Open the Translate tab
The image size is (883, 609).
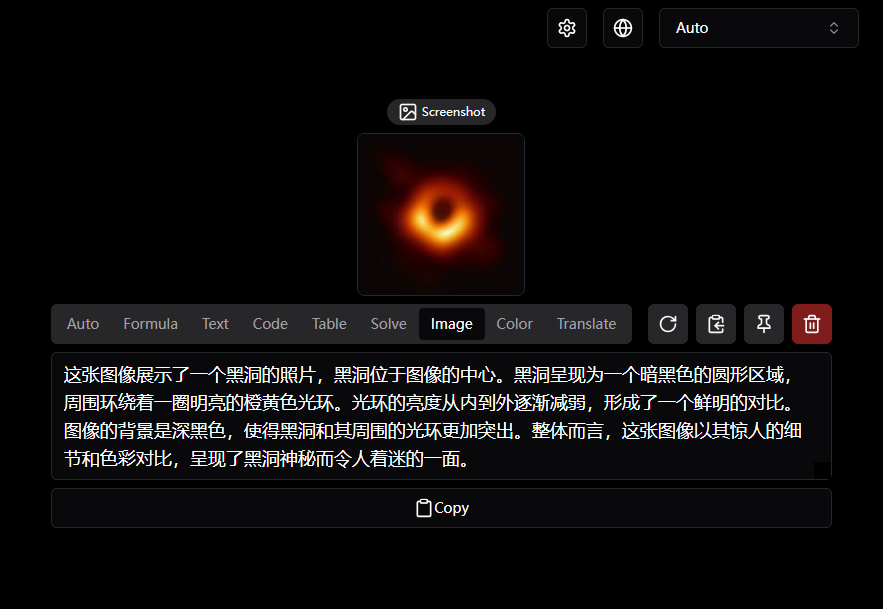(586, 324)
